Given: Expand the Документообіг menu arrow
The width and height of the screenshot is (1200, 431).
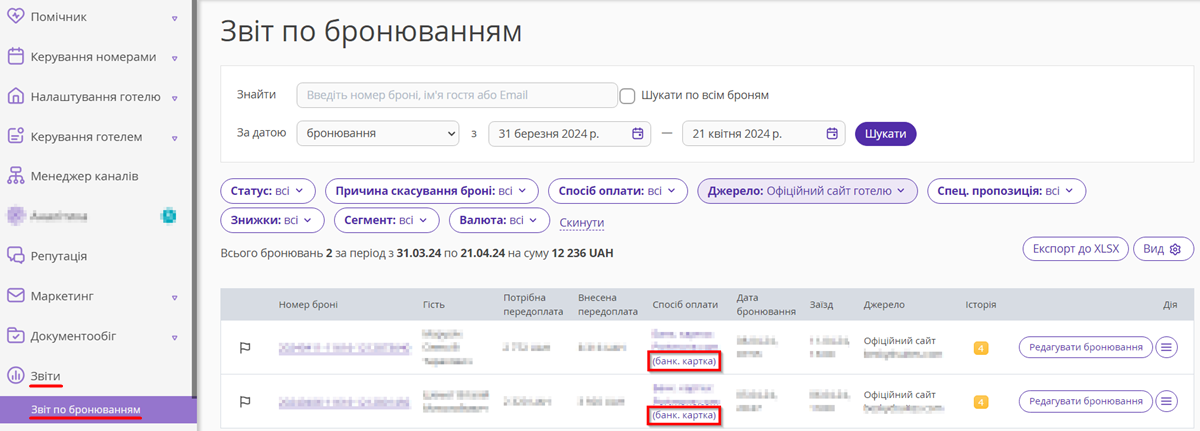Looking at the screenshot, I should point(175,336).
